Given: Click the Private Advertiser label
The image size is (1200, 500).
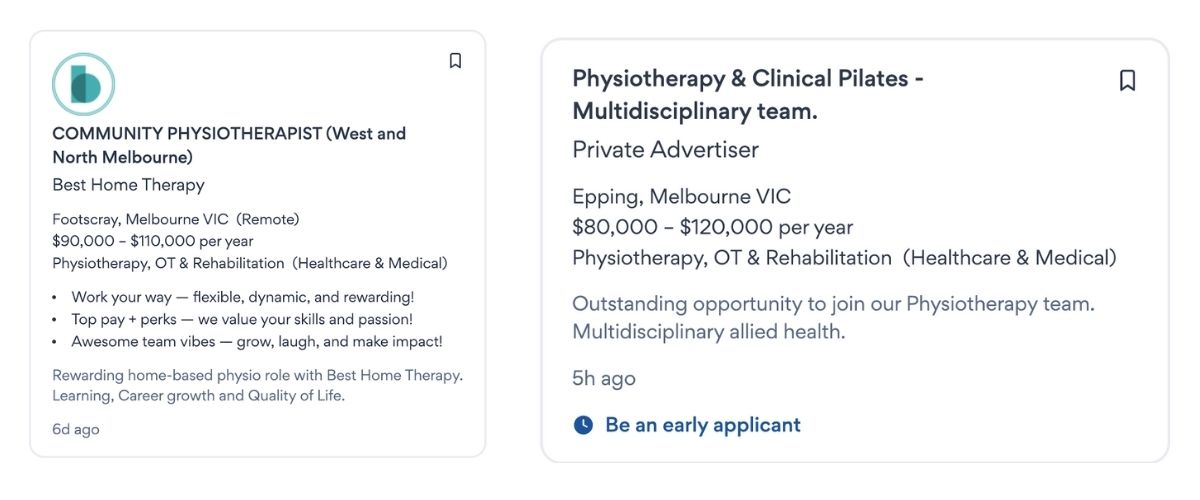Looking at the screenshot, I should point(665,150).
